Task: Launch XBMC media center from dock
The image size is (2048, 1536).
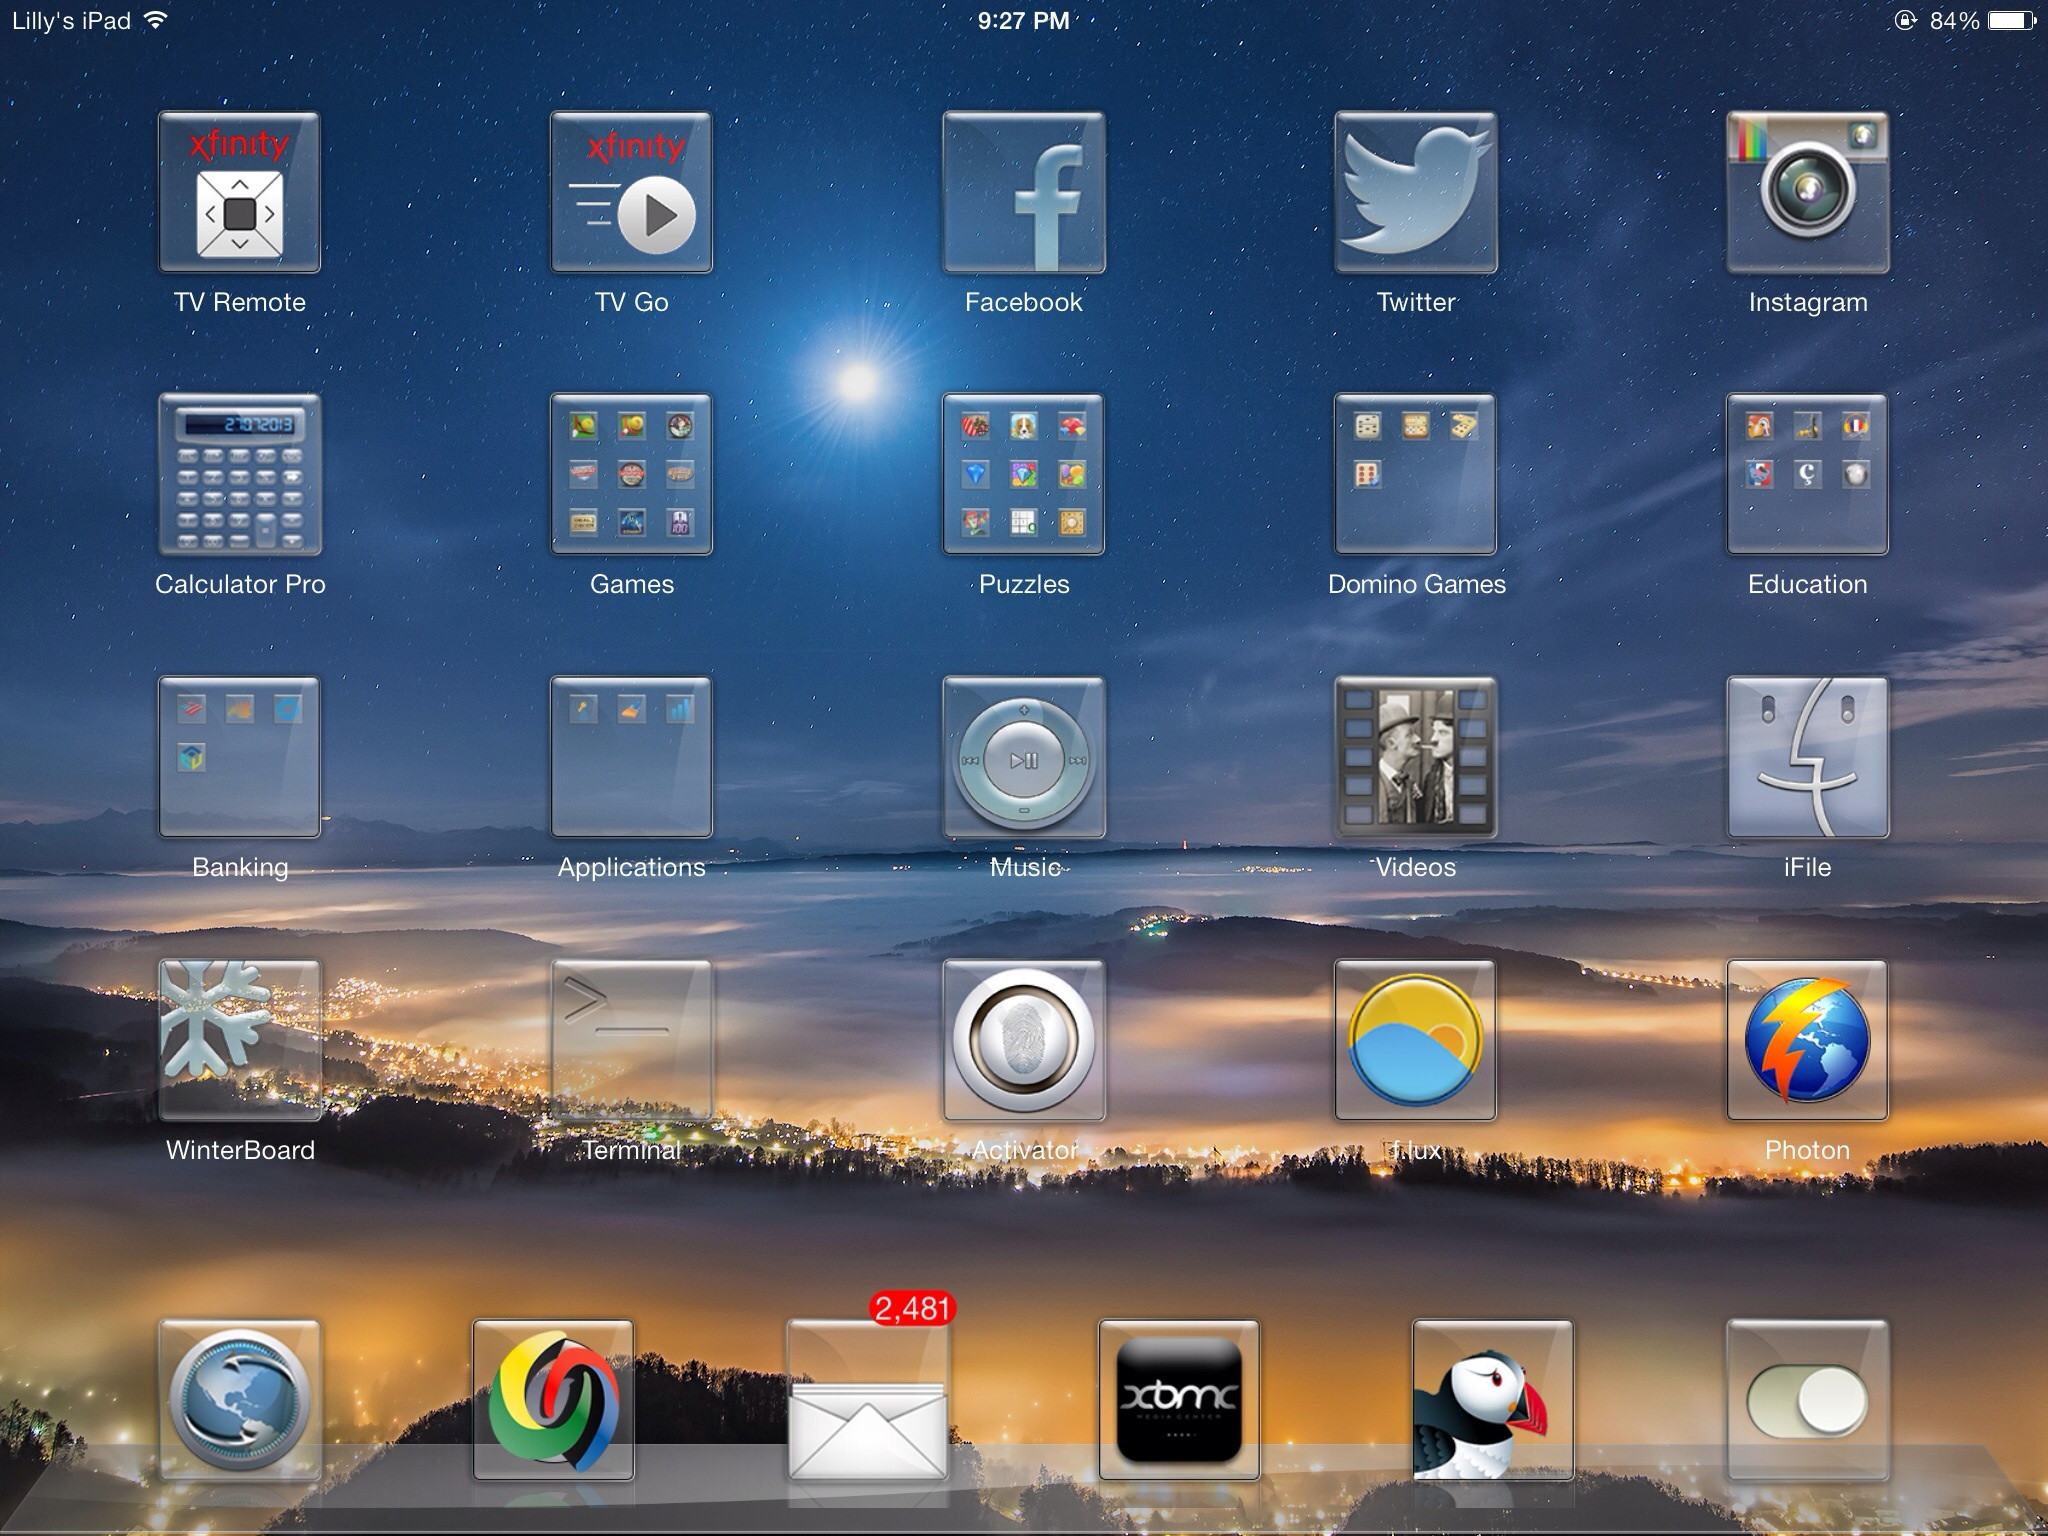Action: click(x=1179, y=1400)
